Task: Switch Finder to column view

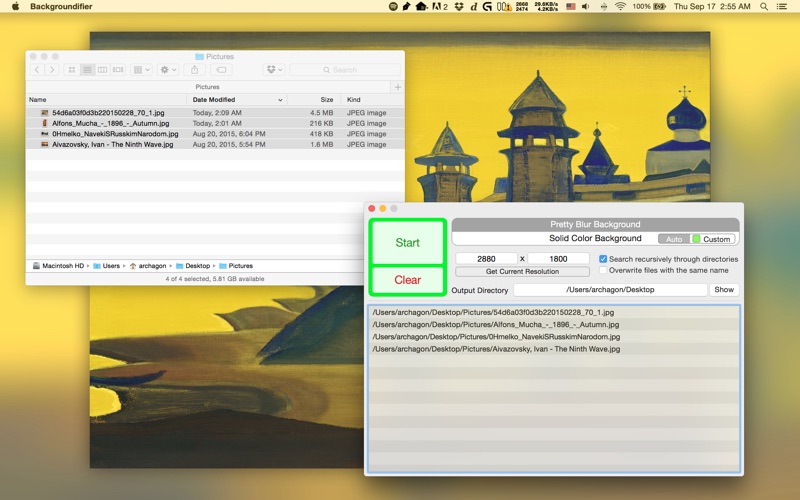Action: (103, 70)
